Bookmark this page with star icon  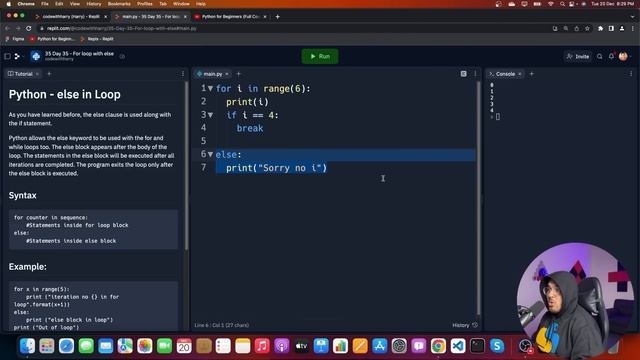coord(587,28)
